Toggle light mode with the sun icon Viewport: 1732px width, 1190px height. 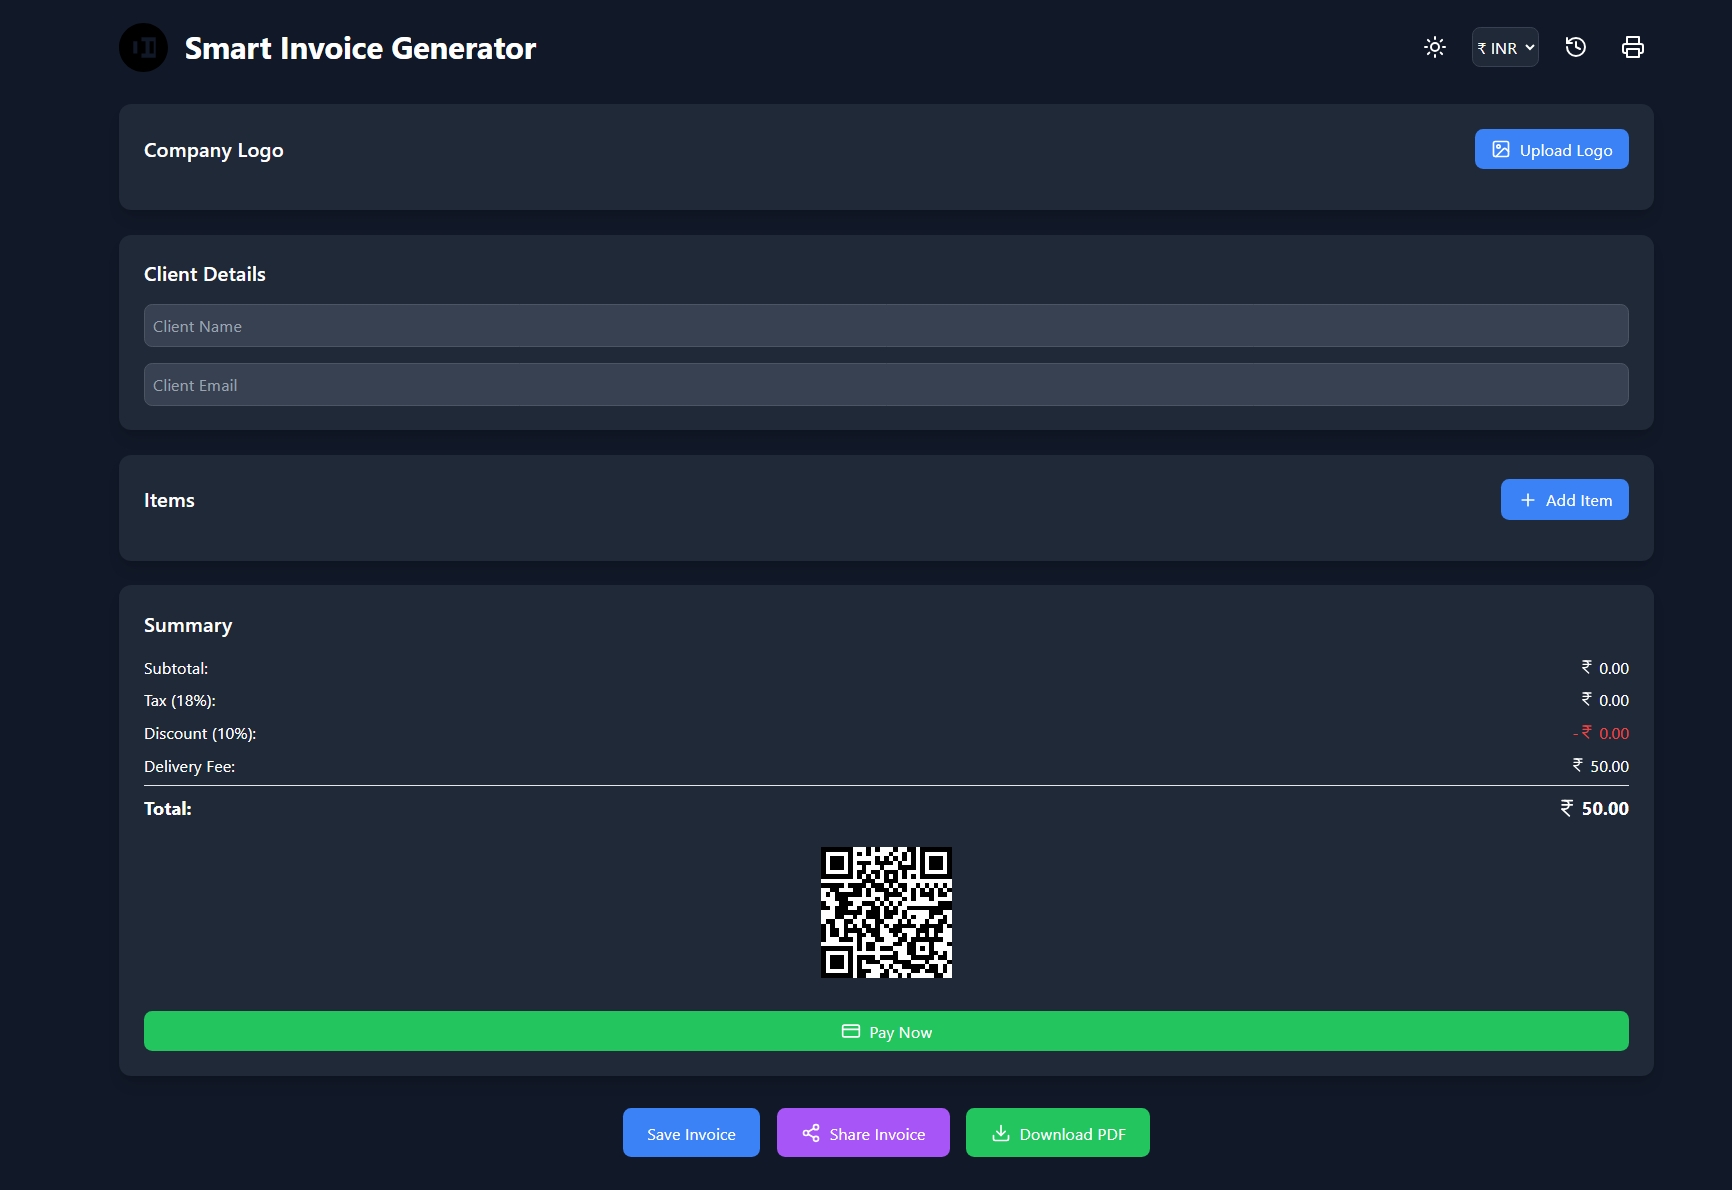1435,47
